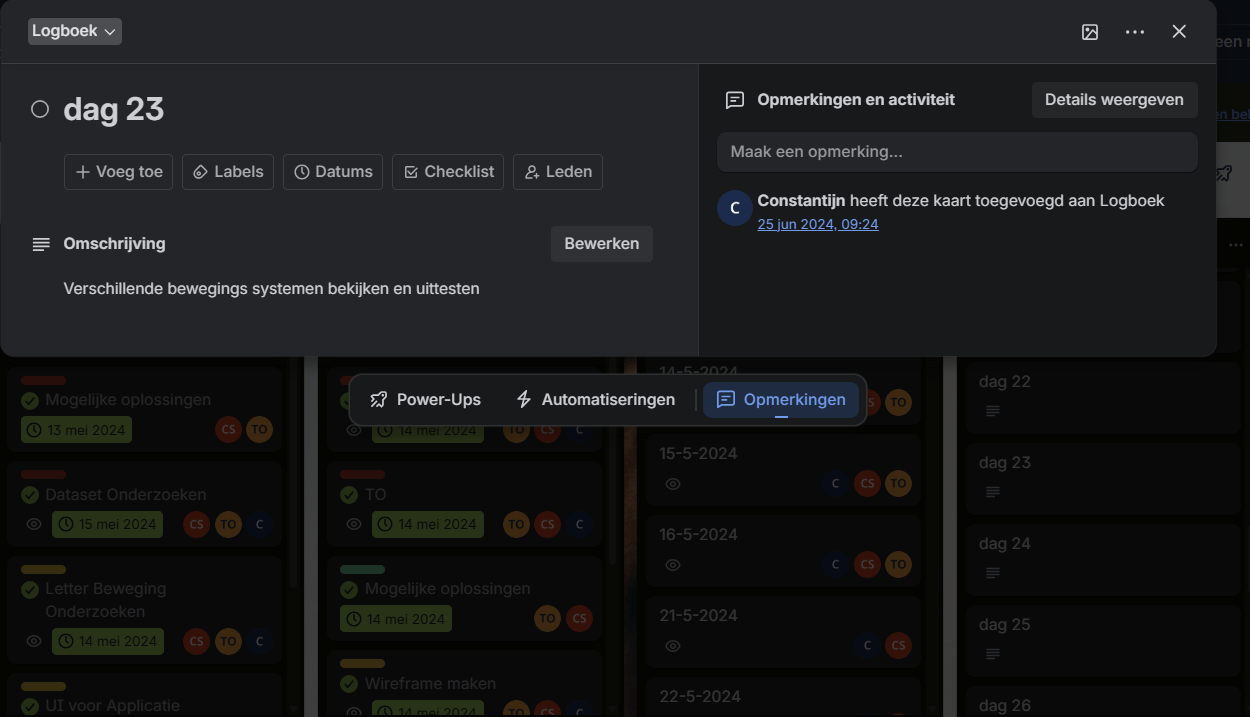Screen dimensions: 1250x717
Task: Click Constantijn's avatar in activity
Action: (735, 208)
